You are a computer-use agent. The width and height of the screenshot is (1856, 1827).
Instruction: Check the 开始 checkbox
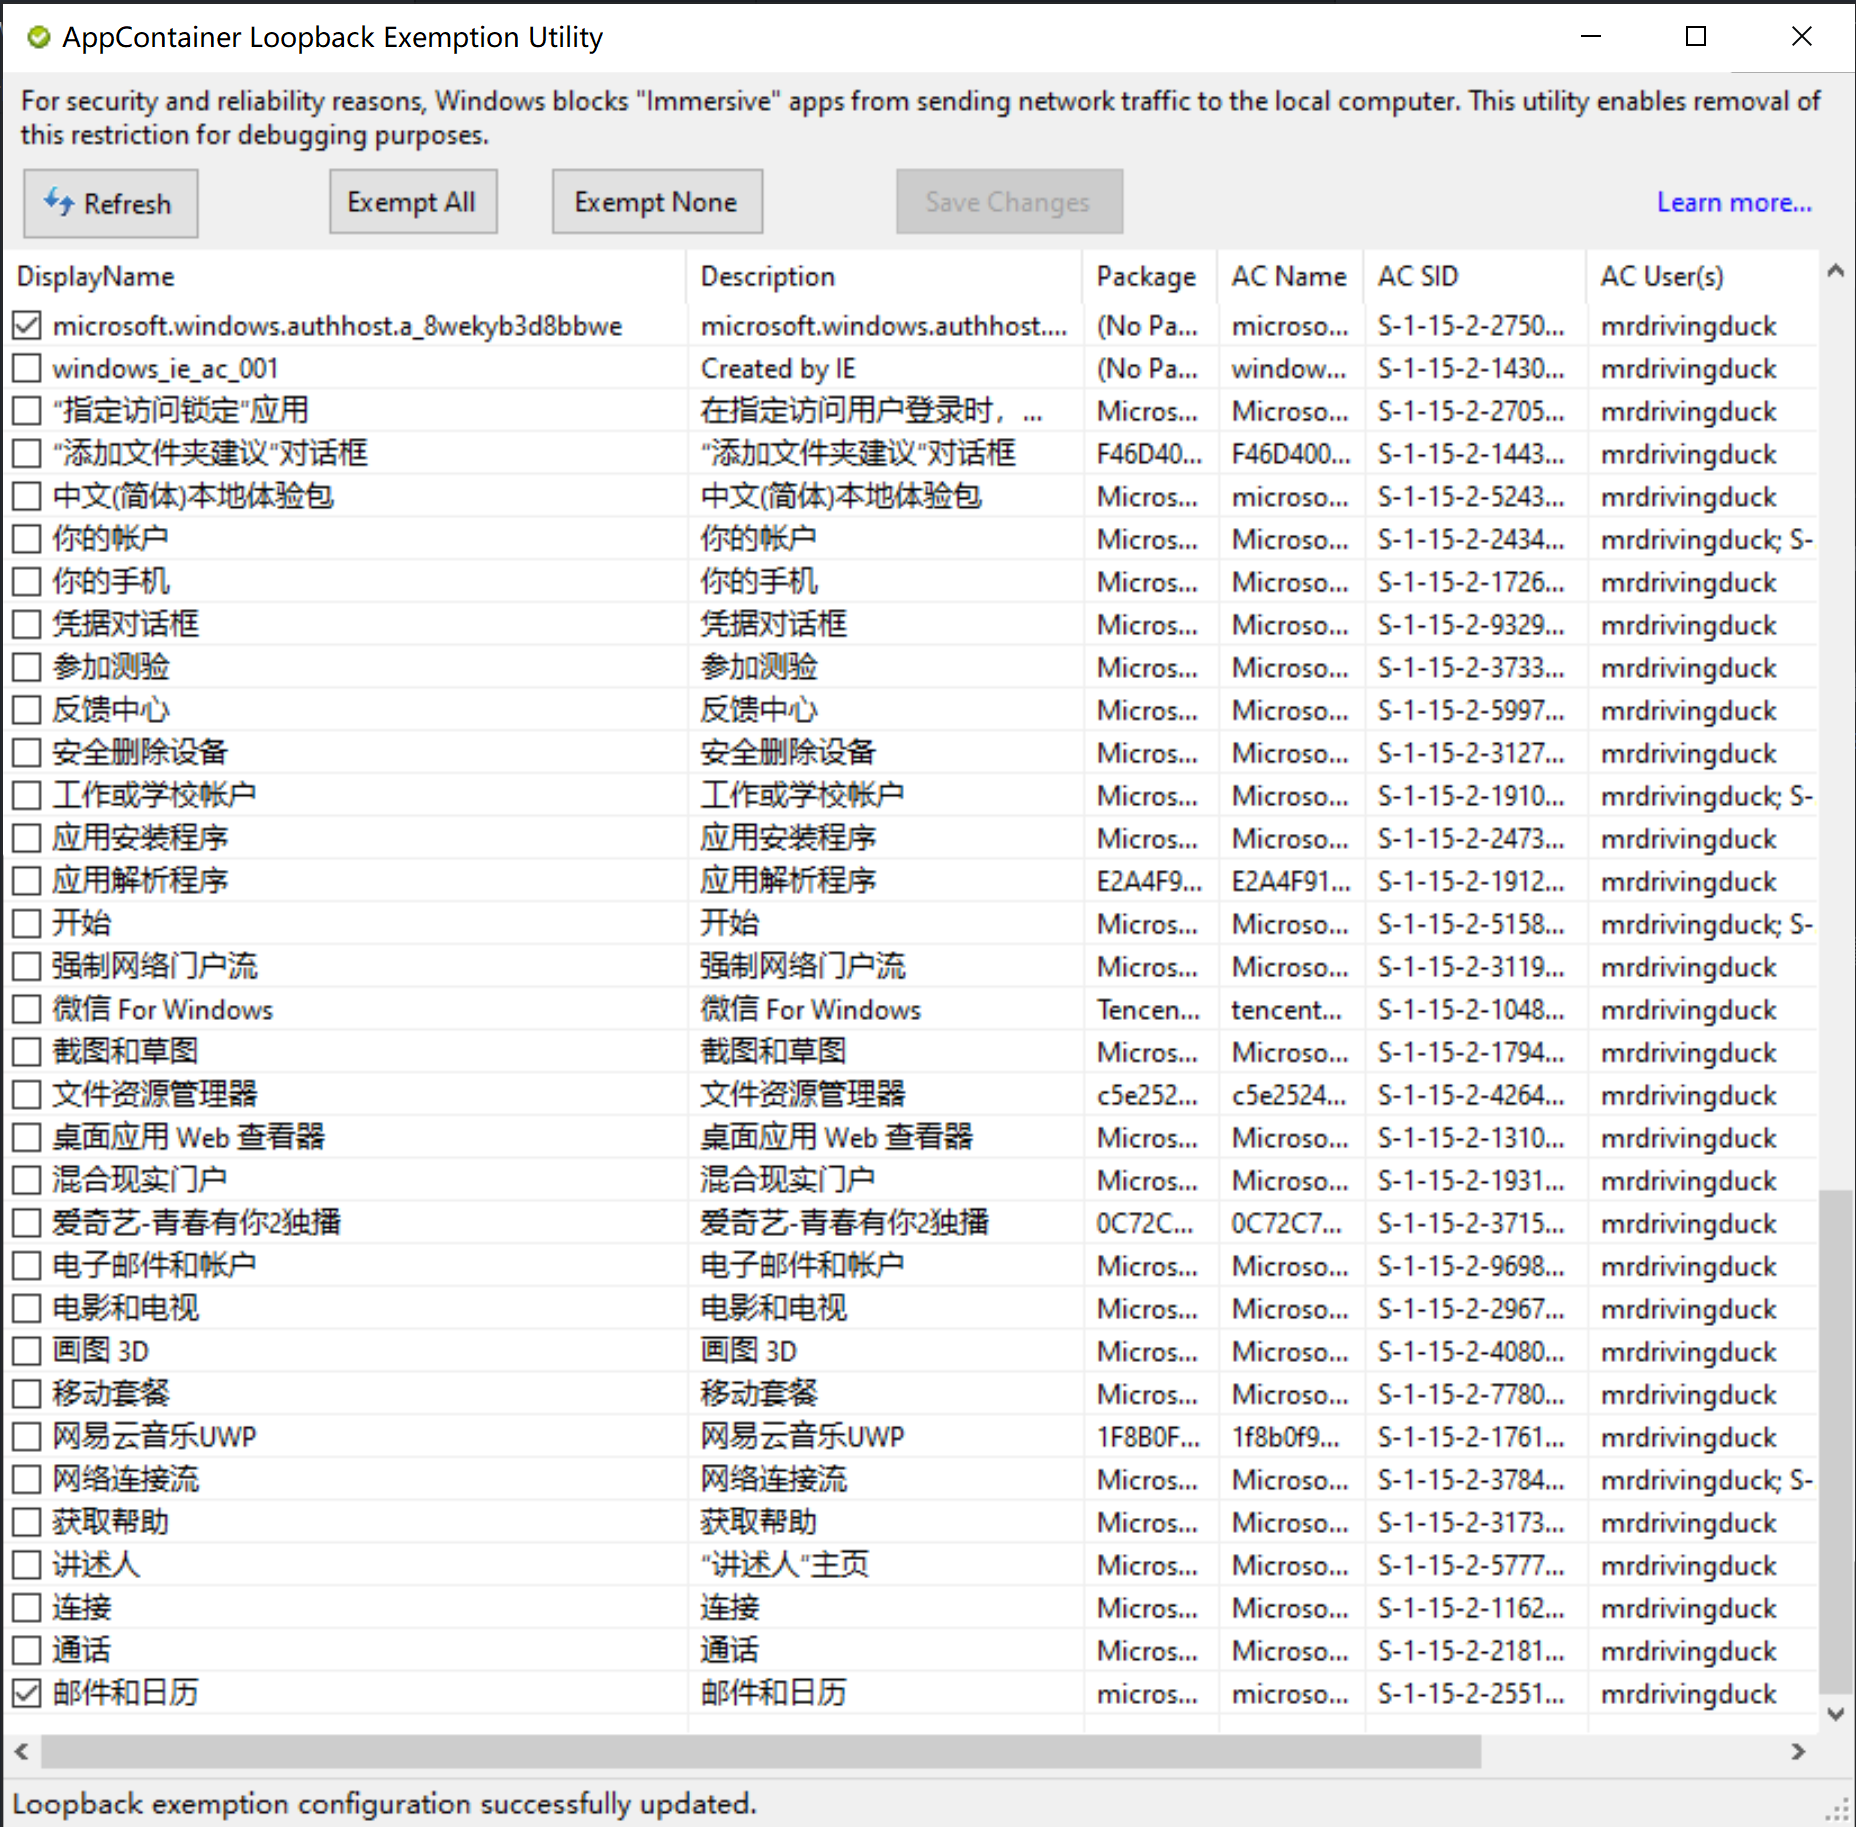(x=27, y=924)
